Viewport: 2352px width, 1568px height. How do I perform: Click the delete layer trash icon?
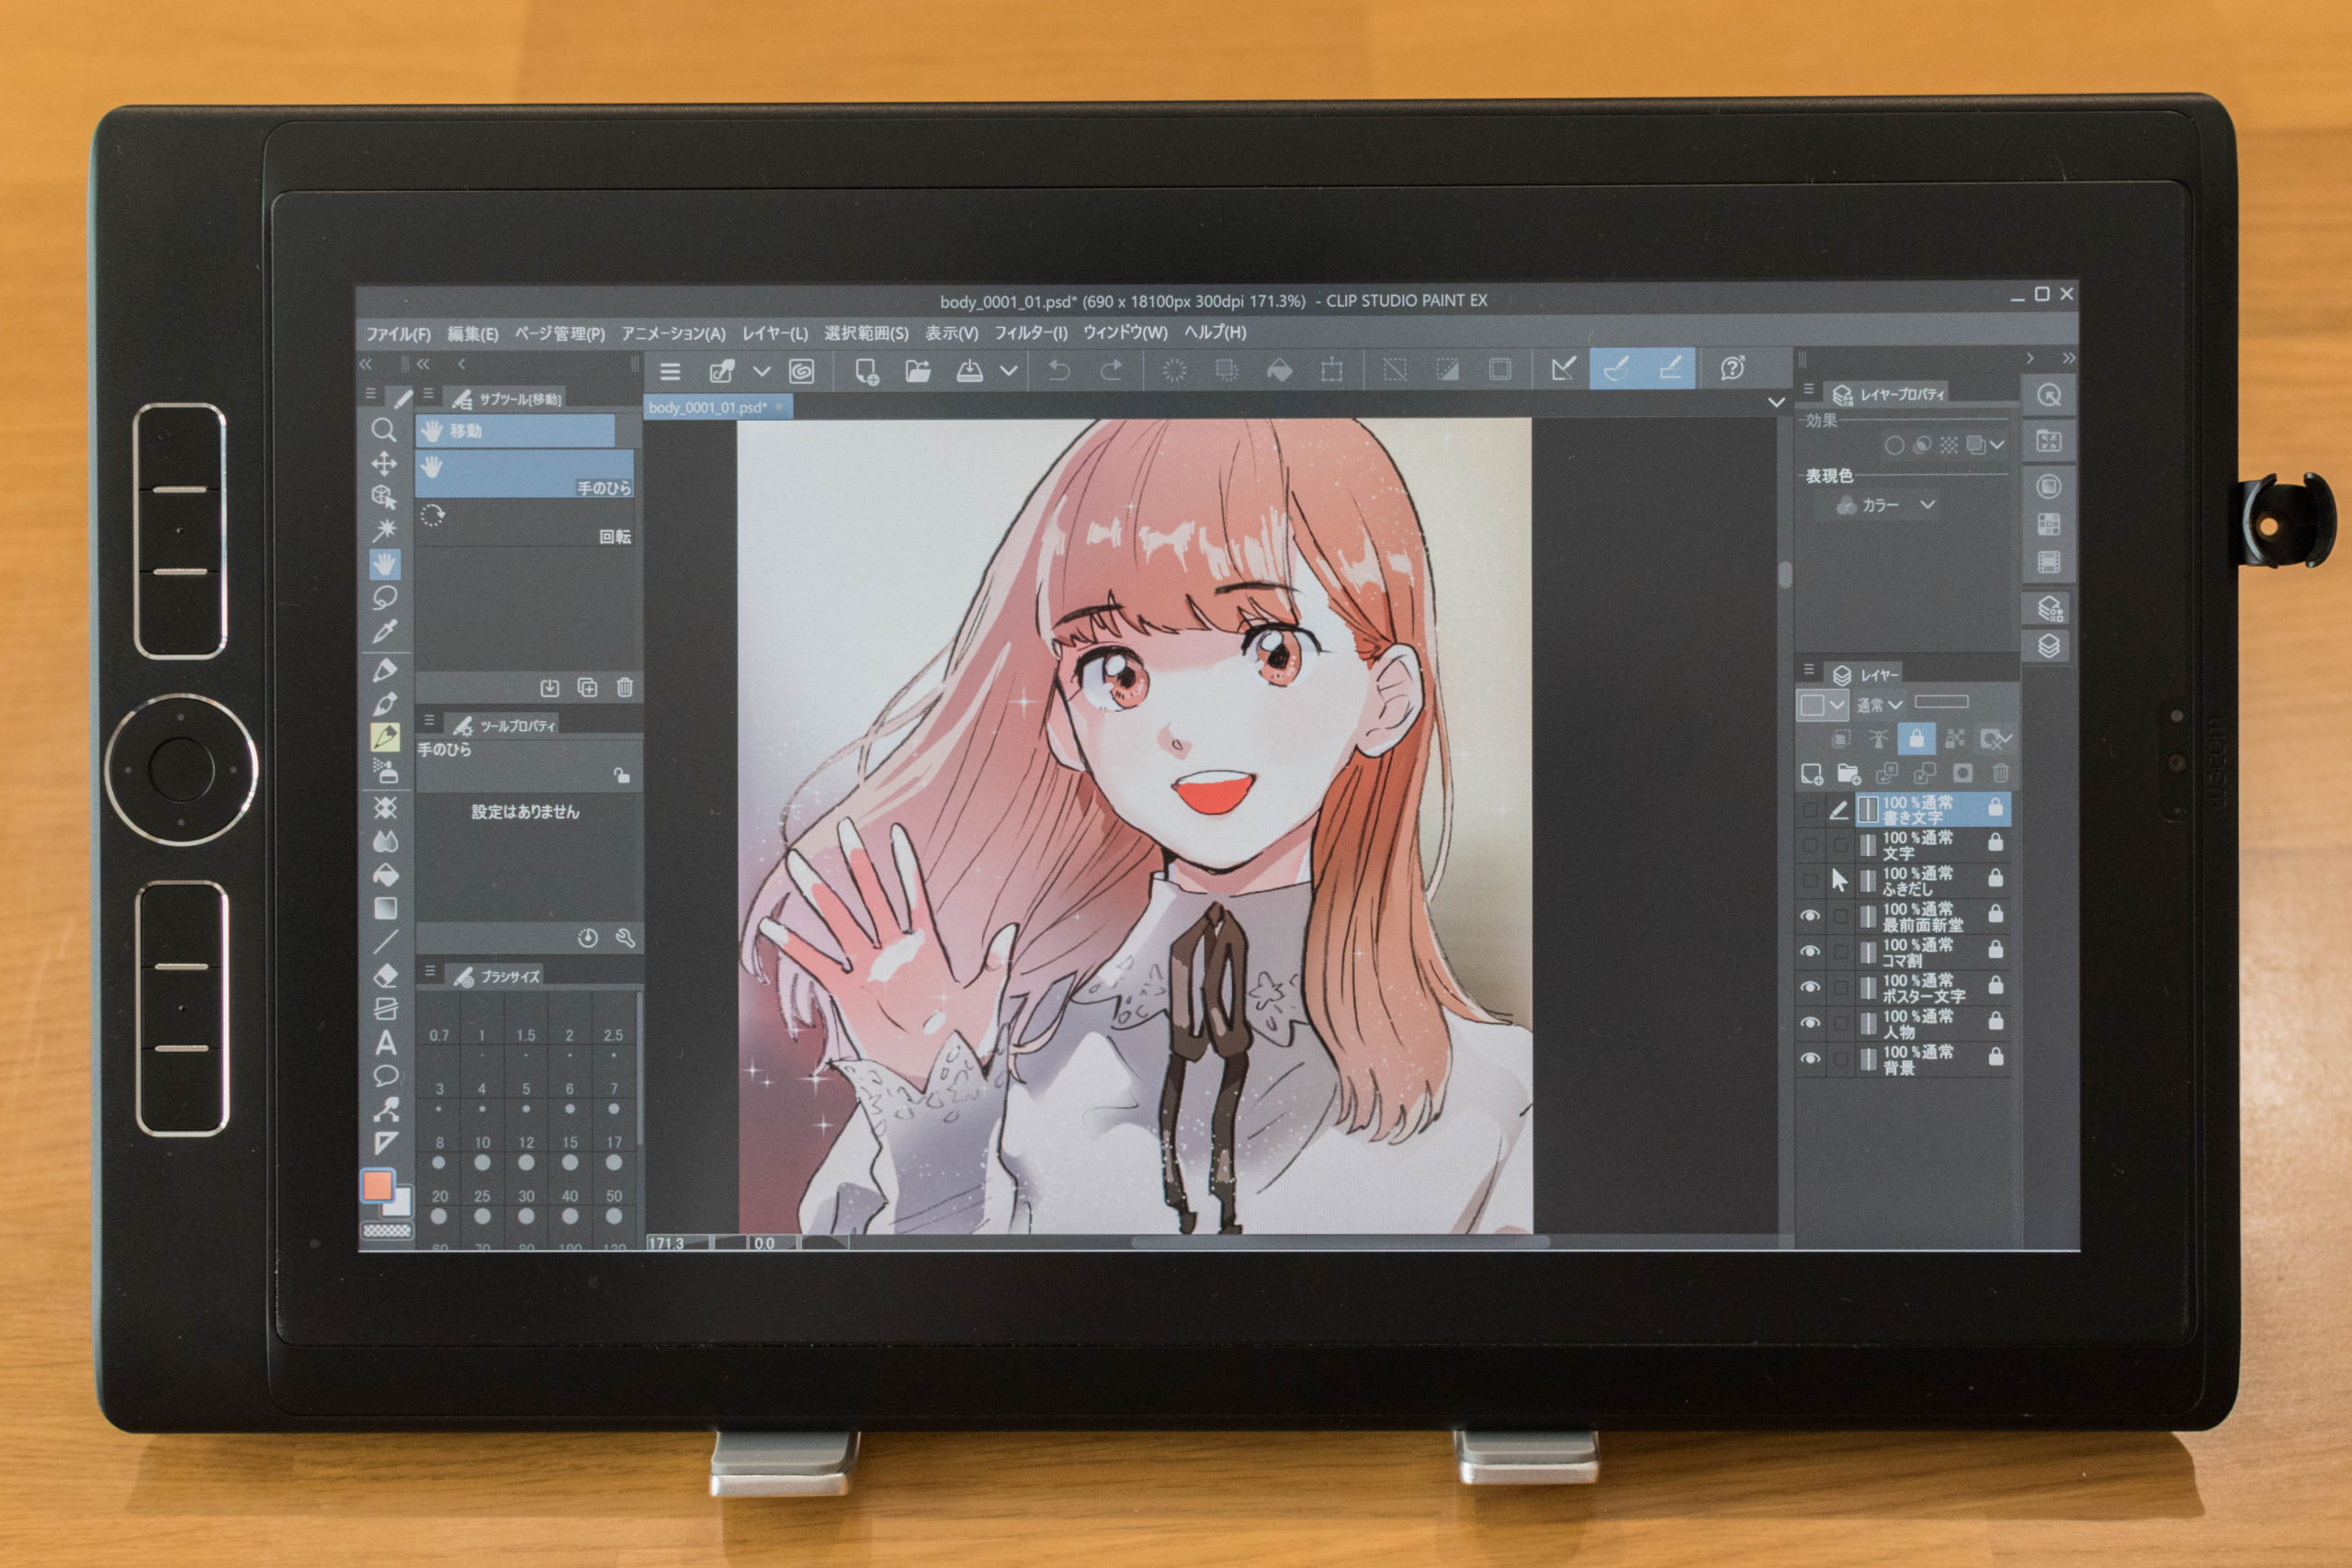pos(2001,773)
